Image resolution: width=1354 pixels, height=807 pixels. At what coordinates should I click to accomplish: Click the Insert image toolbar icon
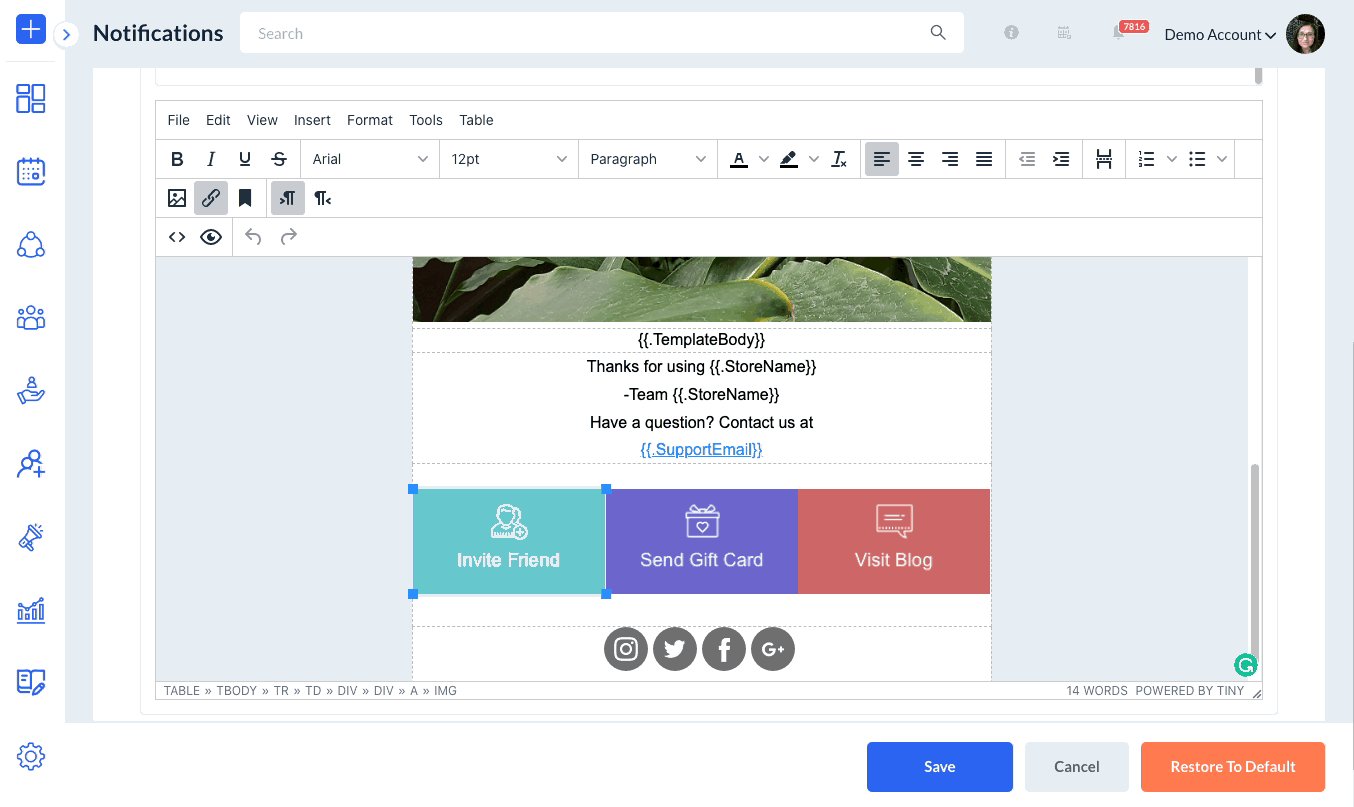tap(177, 198)
